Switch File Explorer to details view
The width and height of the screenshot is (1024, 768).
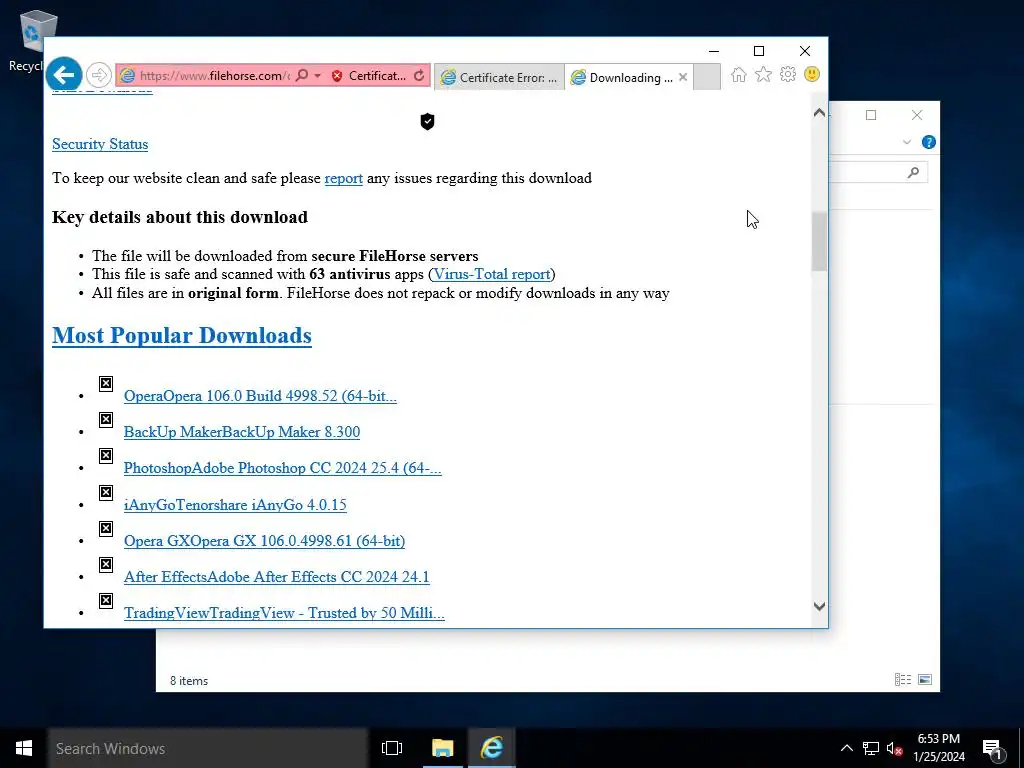903,680
